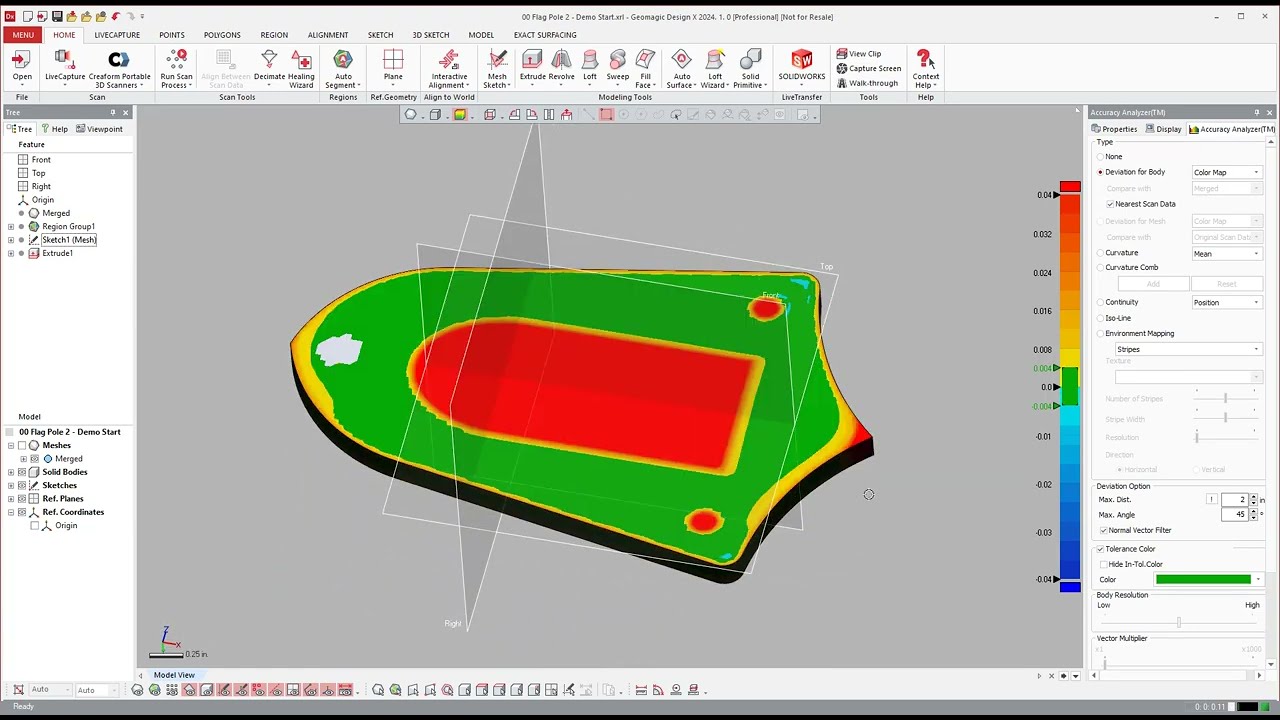Expand the Sketch1 (Mesh) tree node
Image resolution: width=1280 pixels, height=720 pixels.
coord(11,240)
